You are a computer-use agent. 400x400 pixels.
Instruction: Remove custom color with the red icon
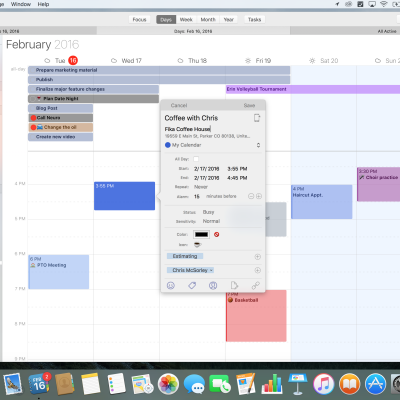(217, 235)
